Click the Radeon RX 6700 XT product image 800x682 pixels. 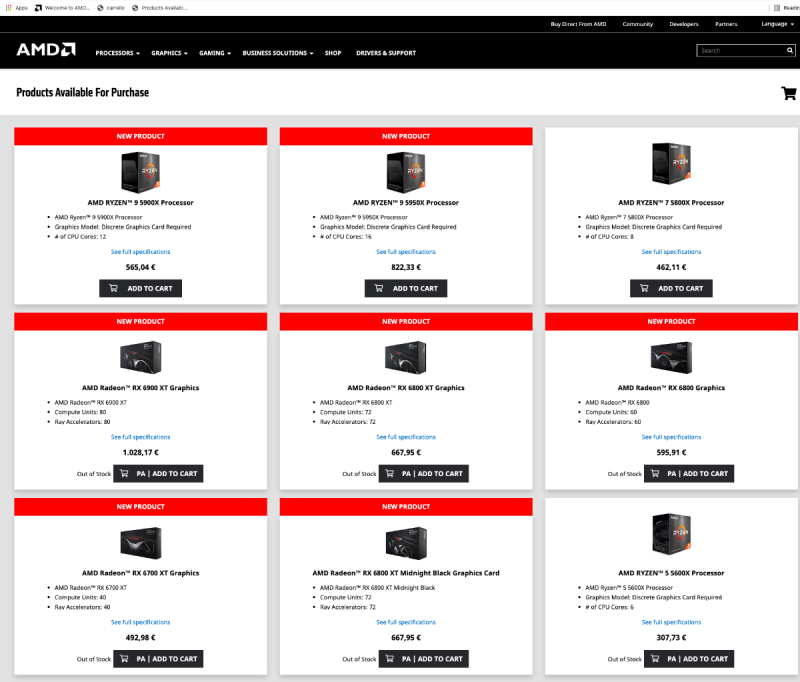tap(140, 543)
